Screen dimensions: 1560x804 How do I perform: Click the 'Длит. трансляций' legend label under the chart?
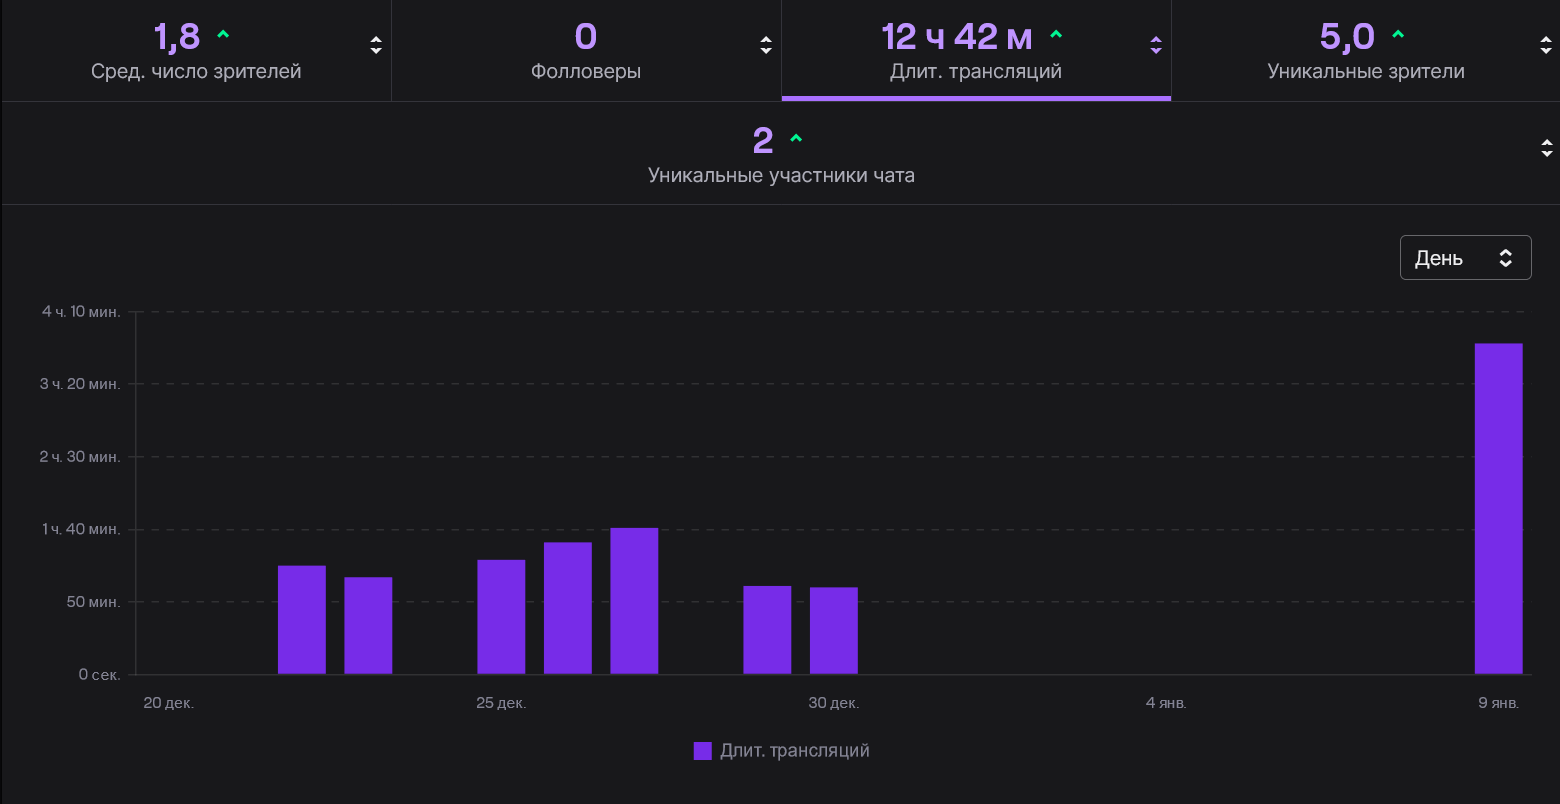[x=795, y=751]
